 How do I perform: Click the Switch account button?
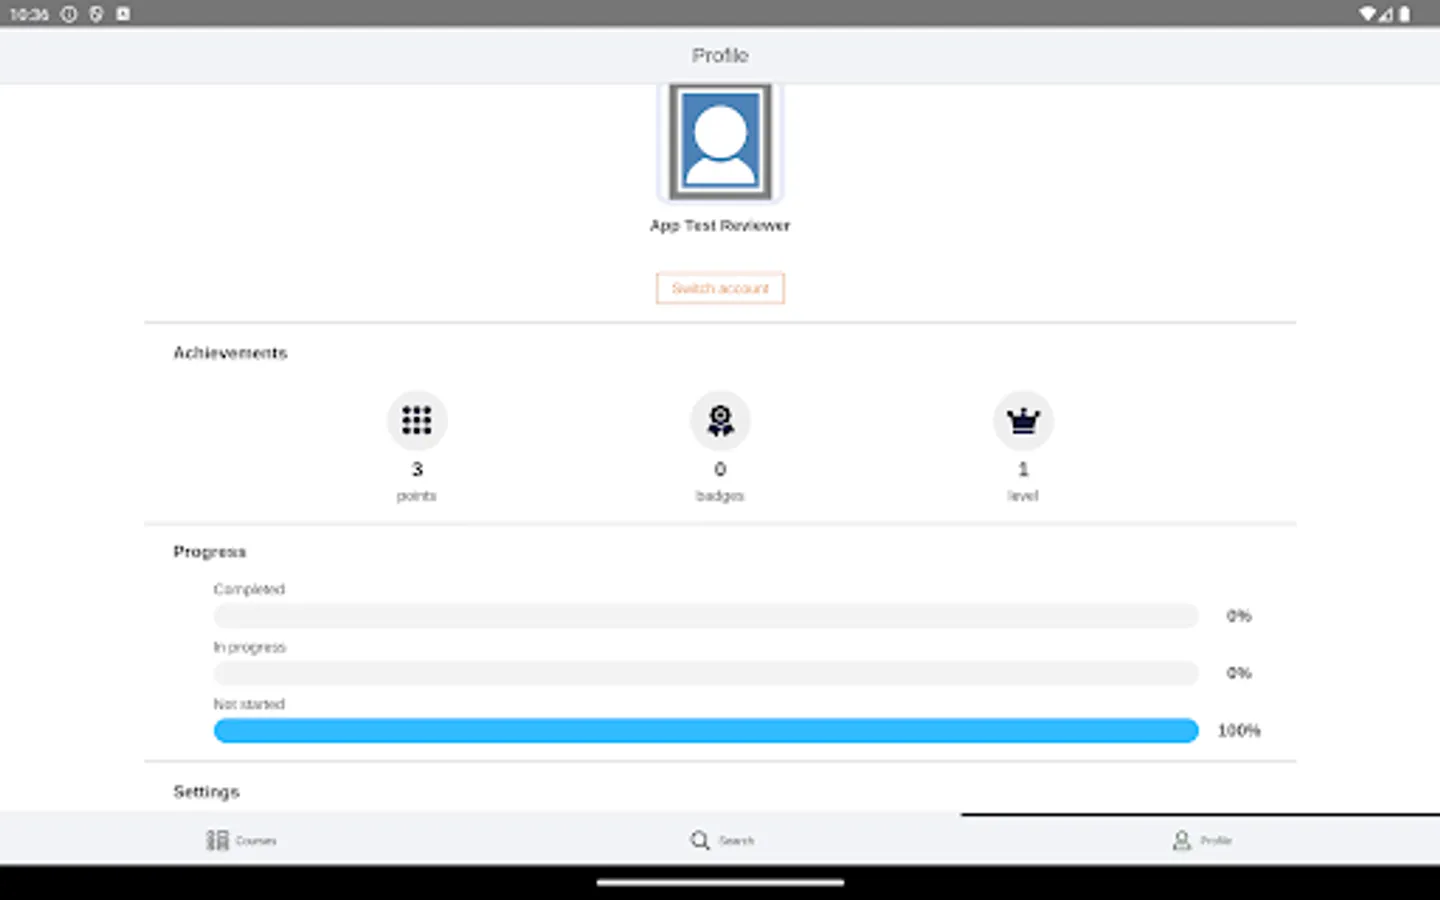click(720, 288)
